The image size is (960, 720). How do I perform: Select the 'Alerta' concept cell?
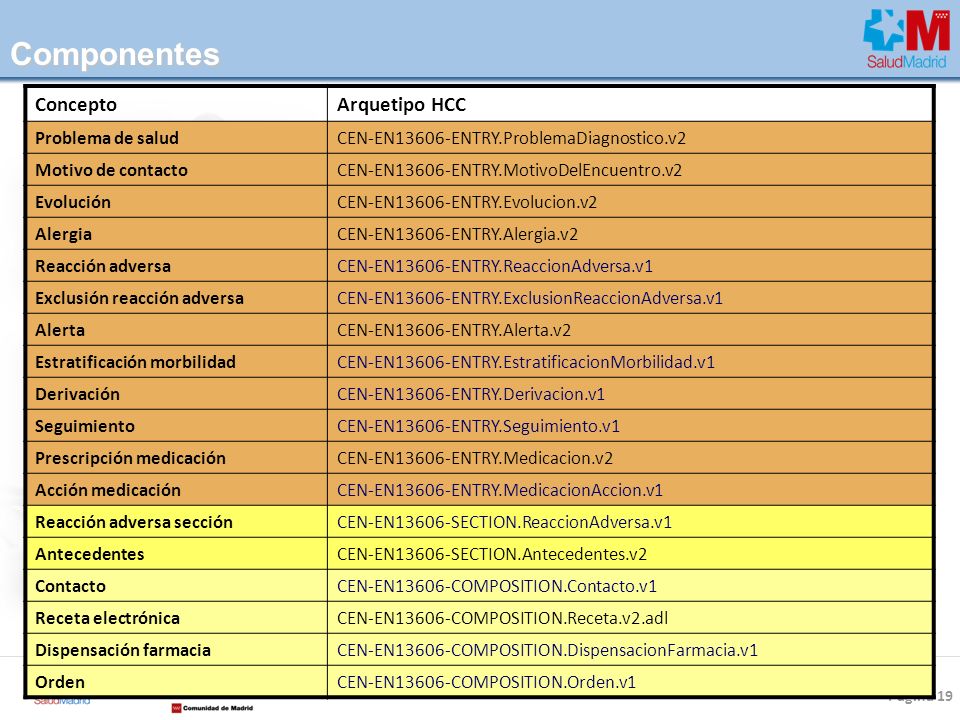pyautogui.click(x=177, y=329)
